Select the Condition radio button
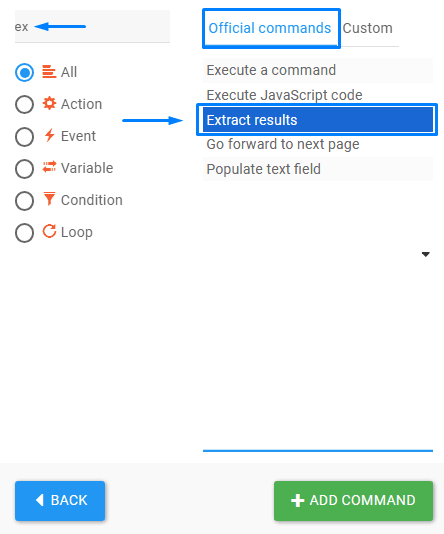The height and width of the screenshot is (534, 444). point(25,201)
